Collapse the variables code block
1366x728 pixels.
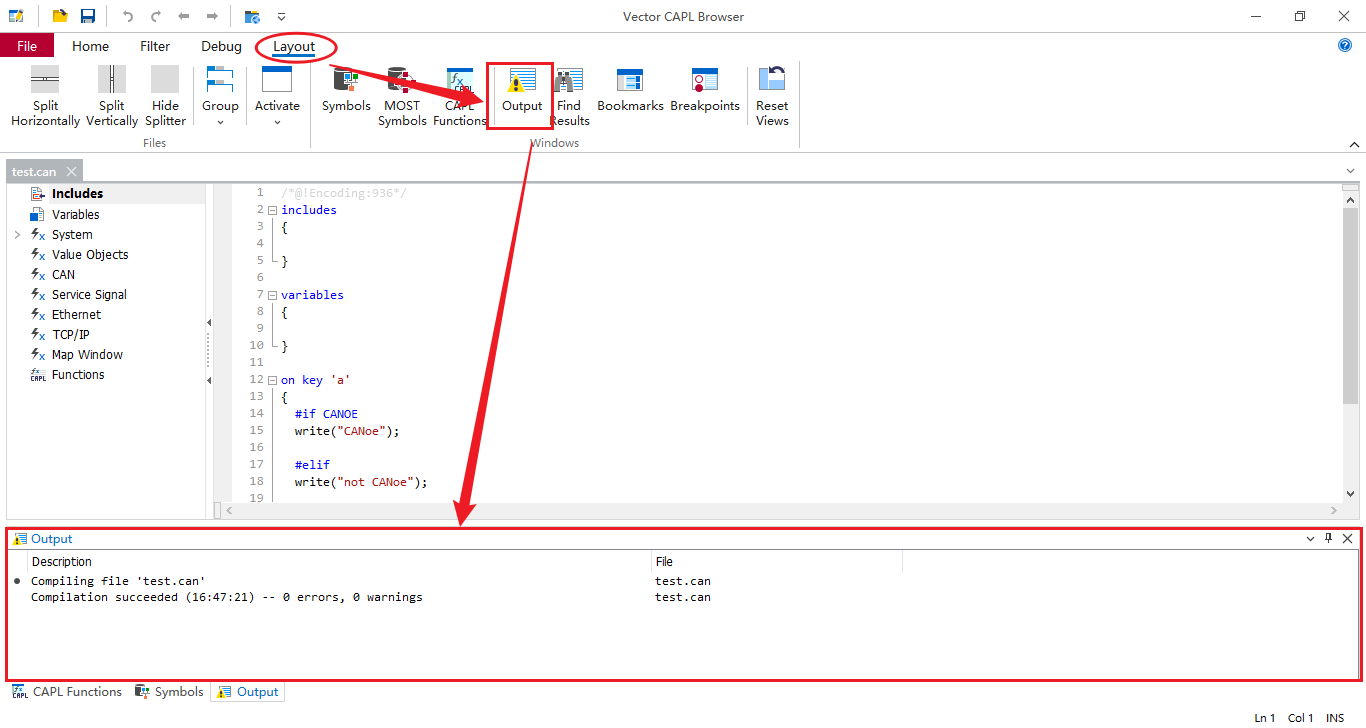click(272, 295)
